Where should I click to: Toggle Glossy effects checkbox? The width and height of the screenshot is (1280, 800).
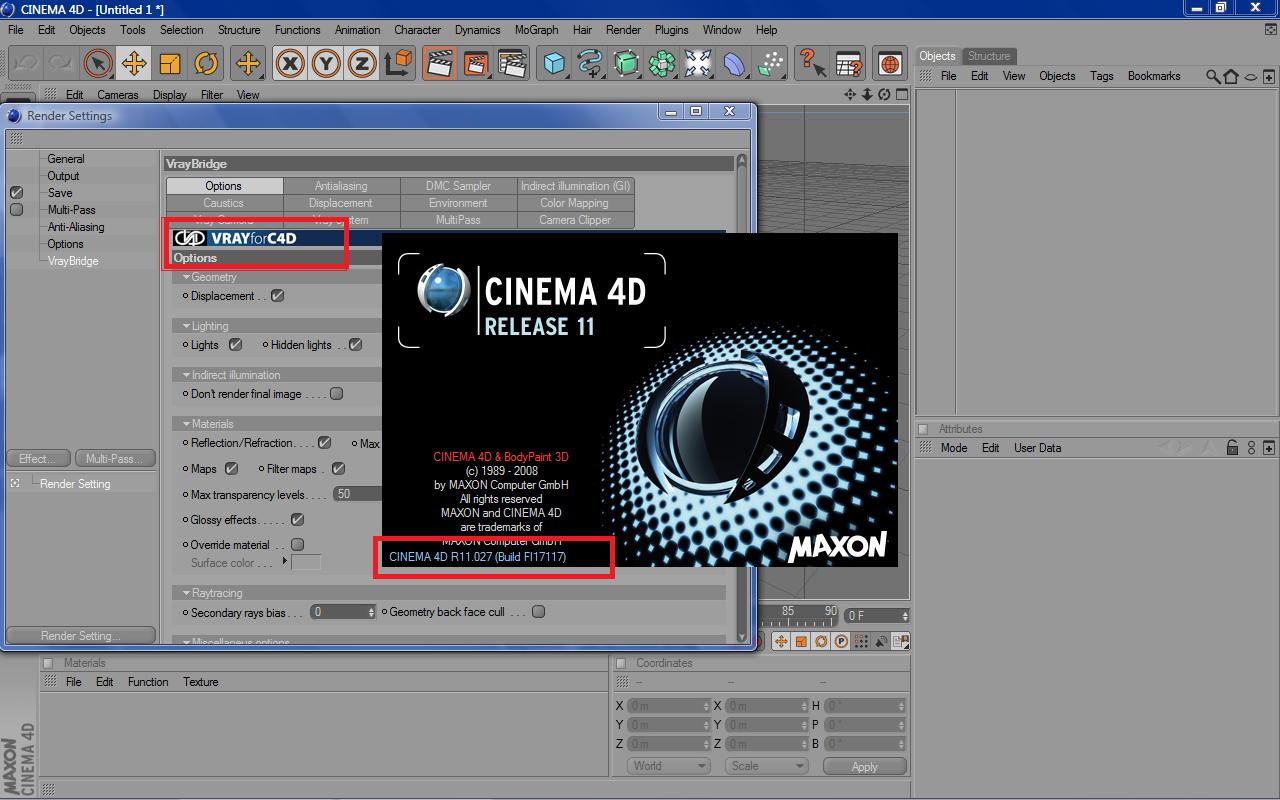[x=297, y=520]
